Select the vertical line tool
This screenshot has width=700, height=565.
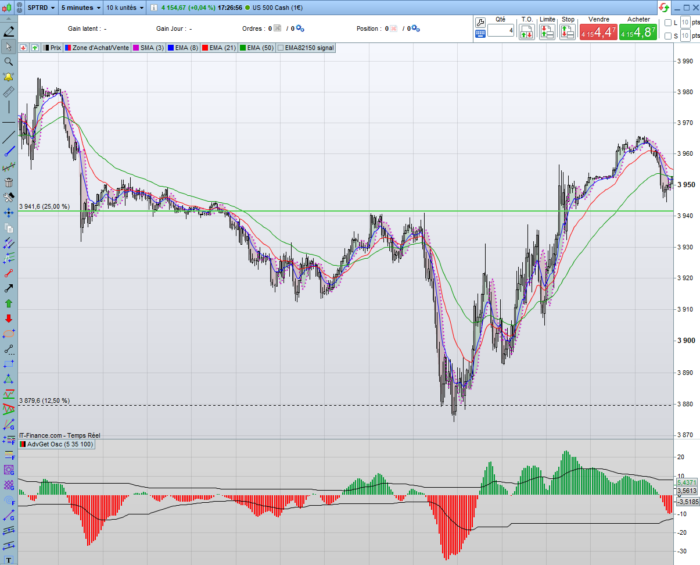coord(8,107)
